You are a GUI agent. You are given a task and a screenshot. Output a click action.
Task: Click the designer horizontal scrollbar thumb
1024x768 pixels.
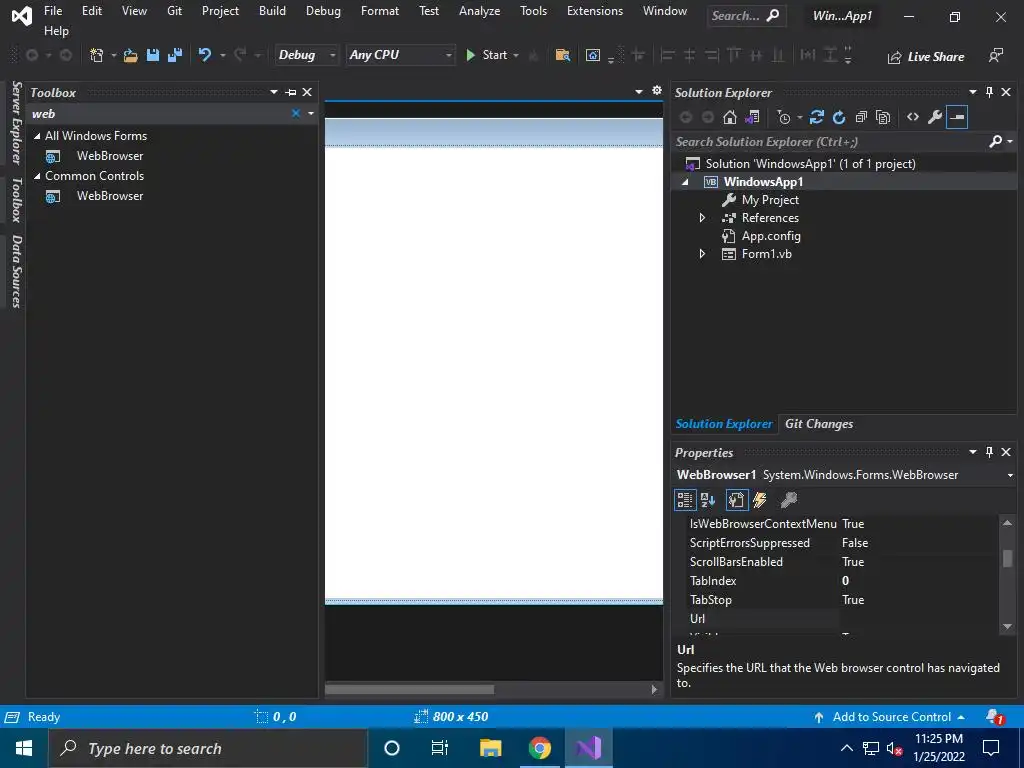click(x=409, y=690)
